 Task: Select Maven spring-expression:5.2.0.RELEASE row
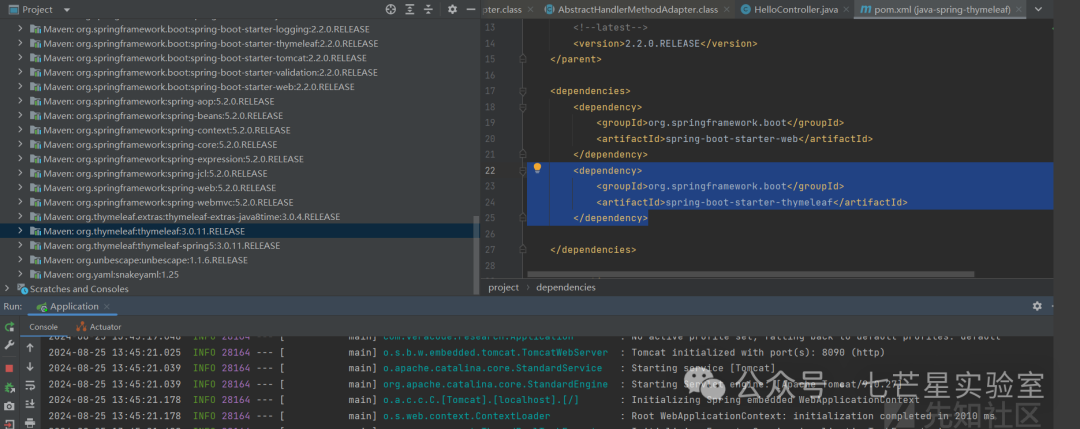238,159
